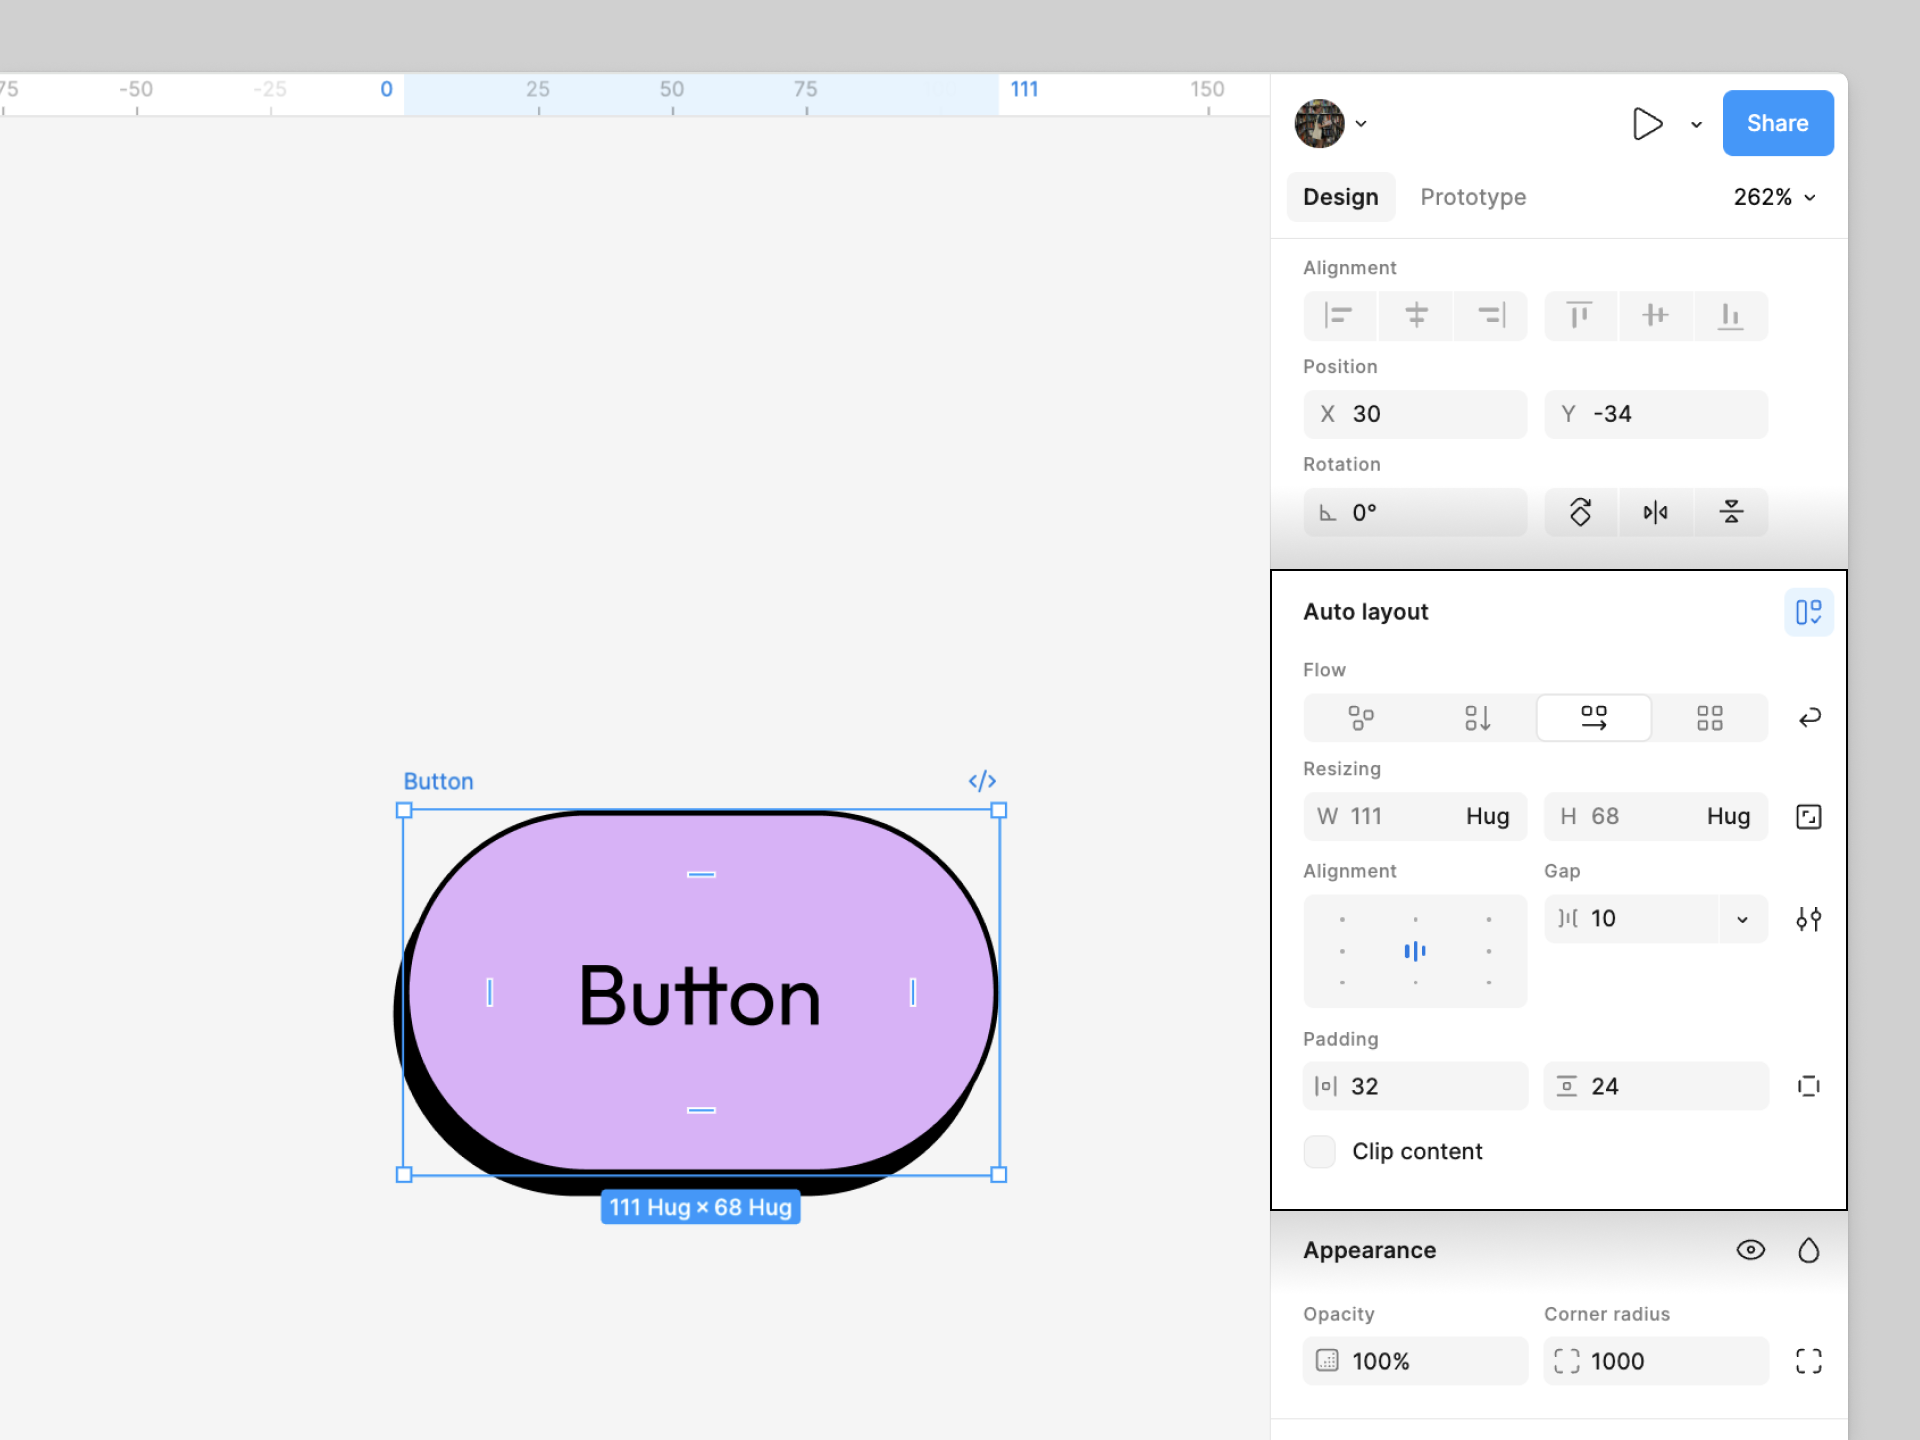Select grid flow layout option
1920x1440 pixels.
(x=1709, y=718)
